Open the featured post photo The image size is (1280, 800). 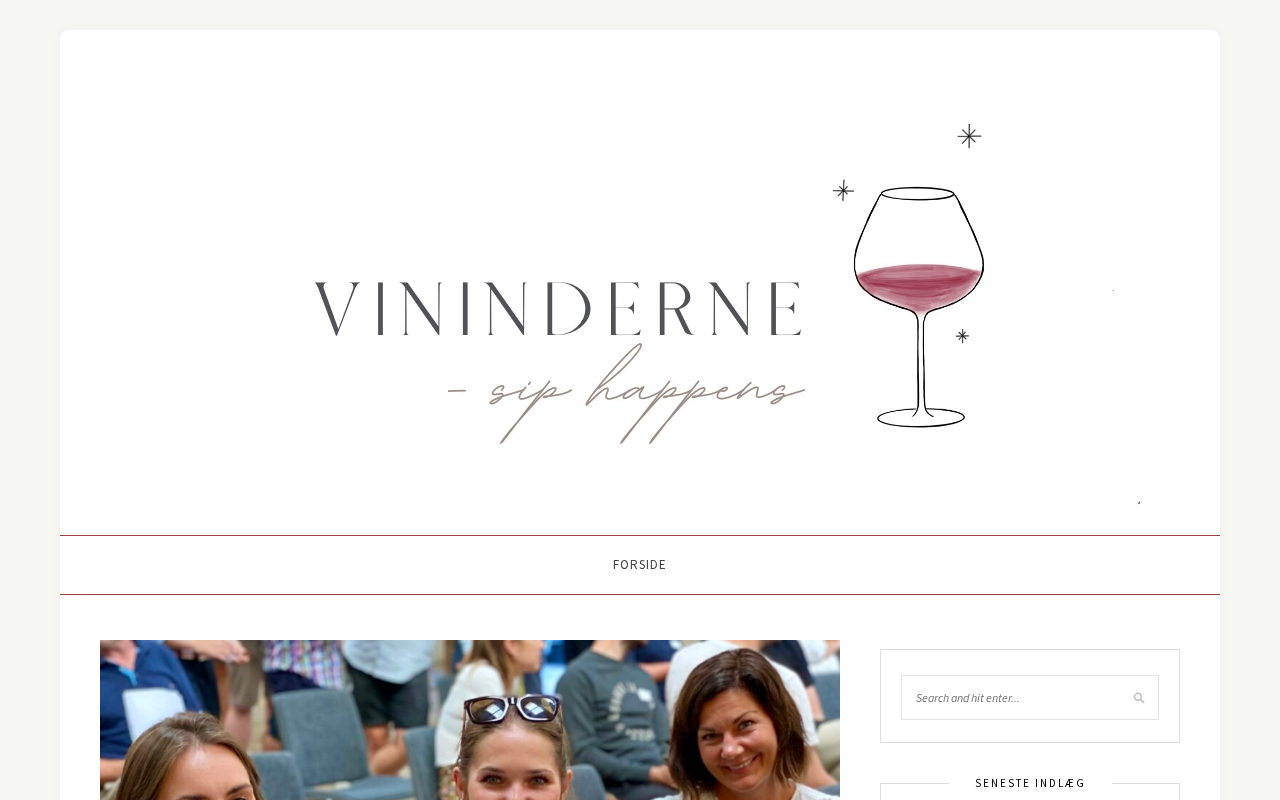[470, 720]
